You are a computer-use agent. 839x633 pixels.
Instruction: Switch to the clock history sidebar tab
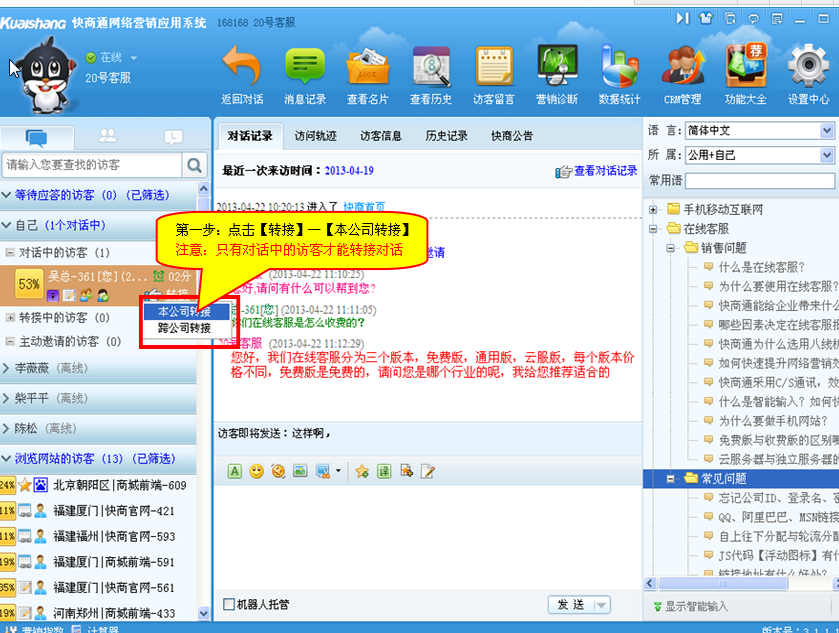coord(173,137)
